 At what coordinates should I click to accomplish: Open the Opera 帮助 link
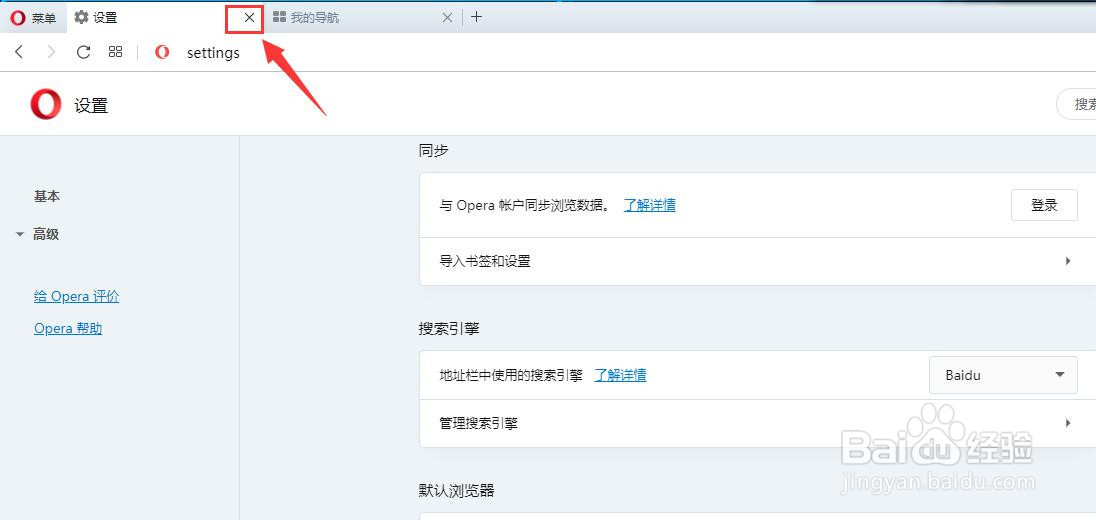tap(68, 328)
